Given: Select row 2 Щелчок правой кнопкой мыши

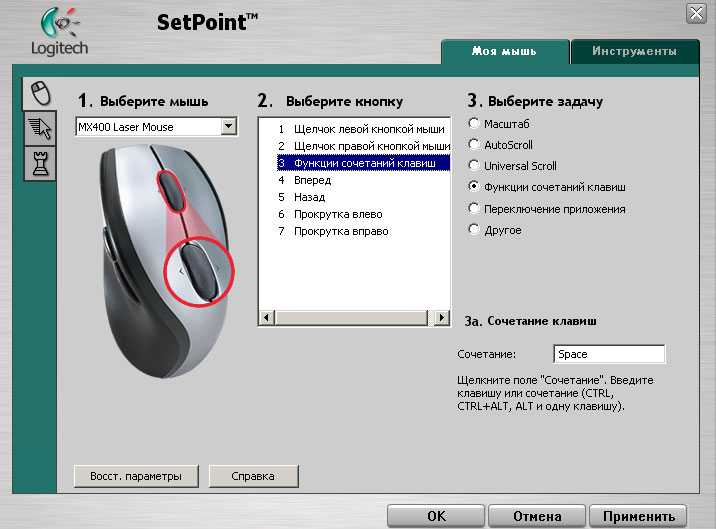Looking at the screenshot, I should tap(363, 146).
